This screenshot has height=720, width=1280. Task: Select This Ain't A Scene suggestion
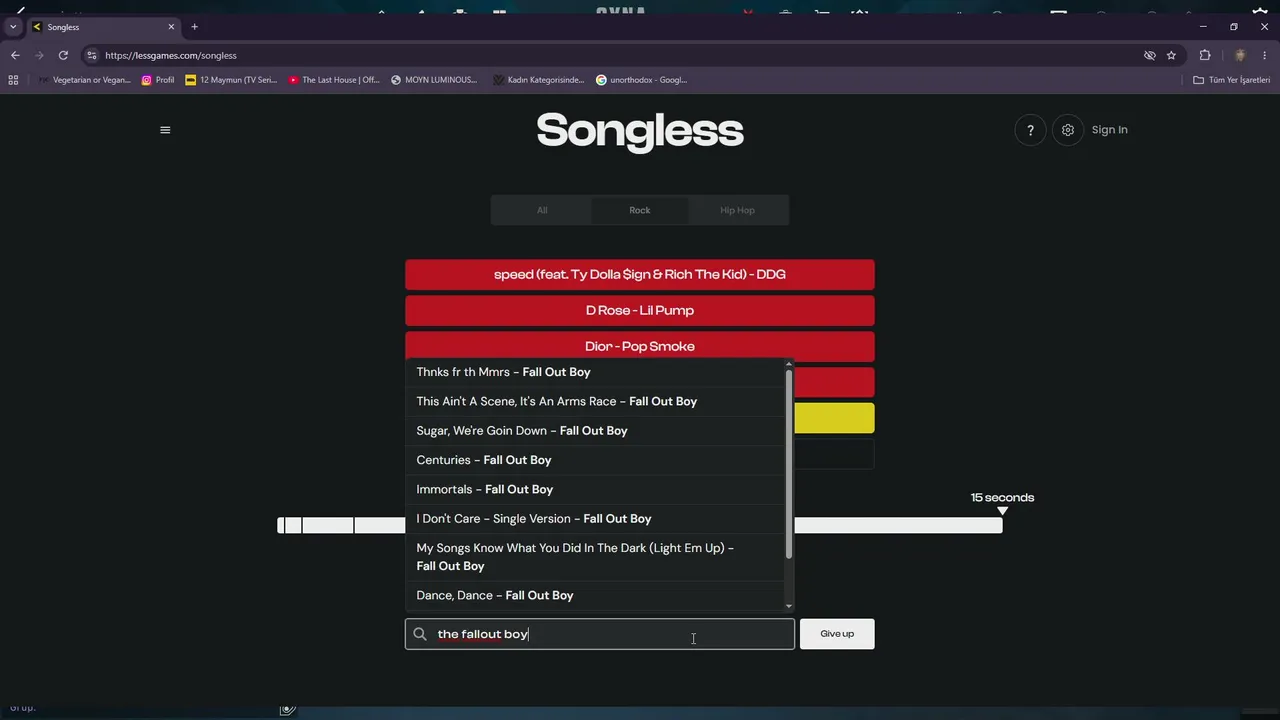pos(595,401)
